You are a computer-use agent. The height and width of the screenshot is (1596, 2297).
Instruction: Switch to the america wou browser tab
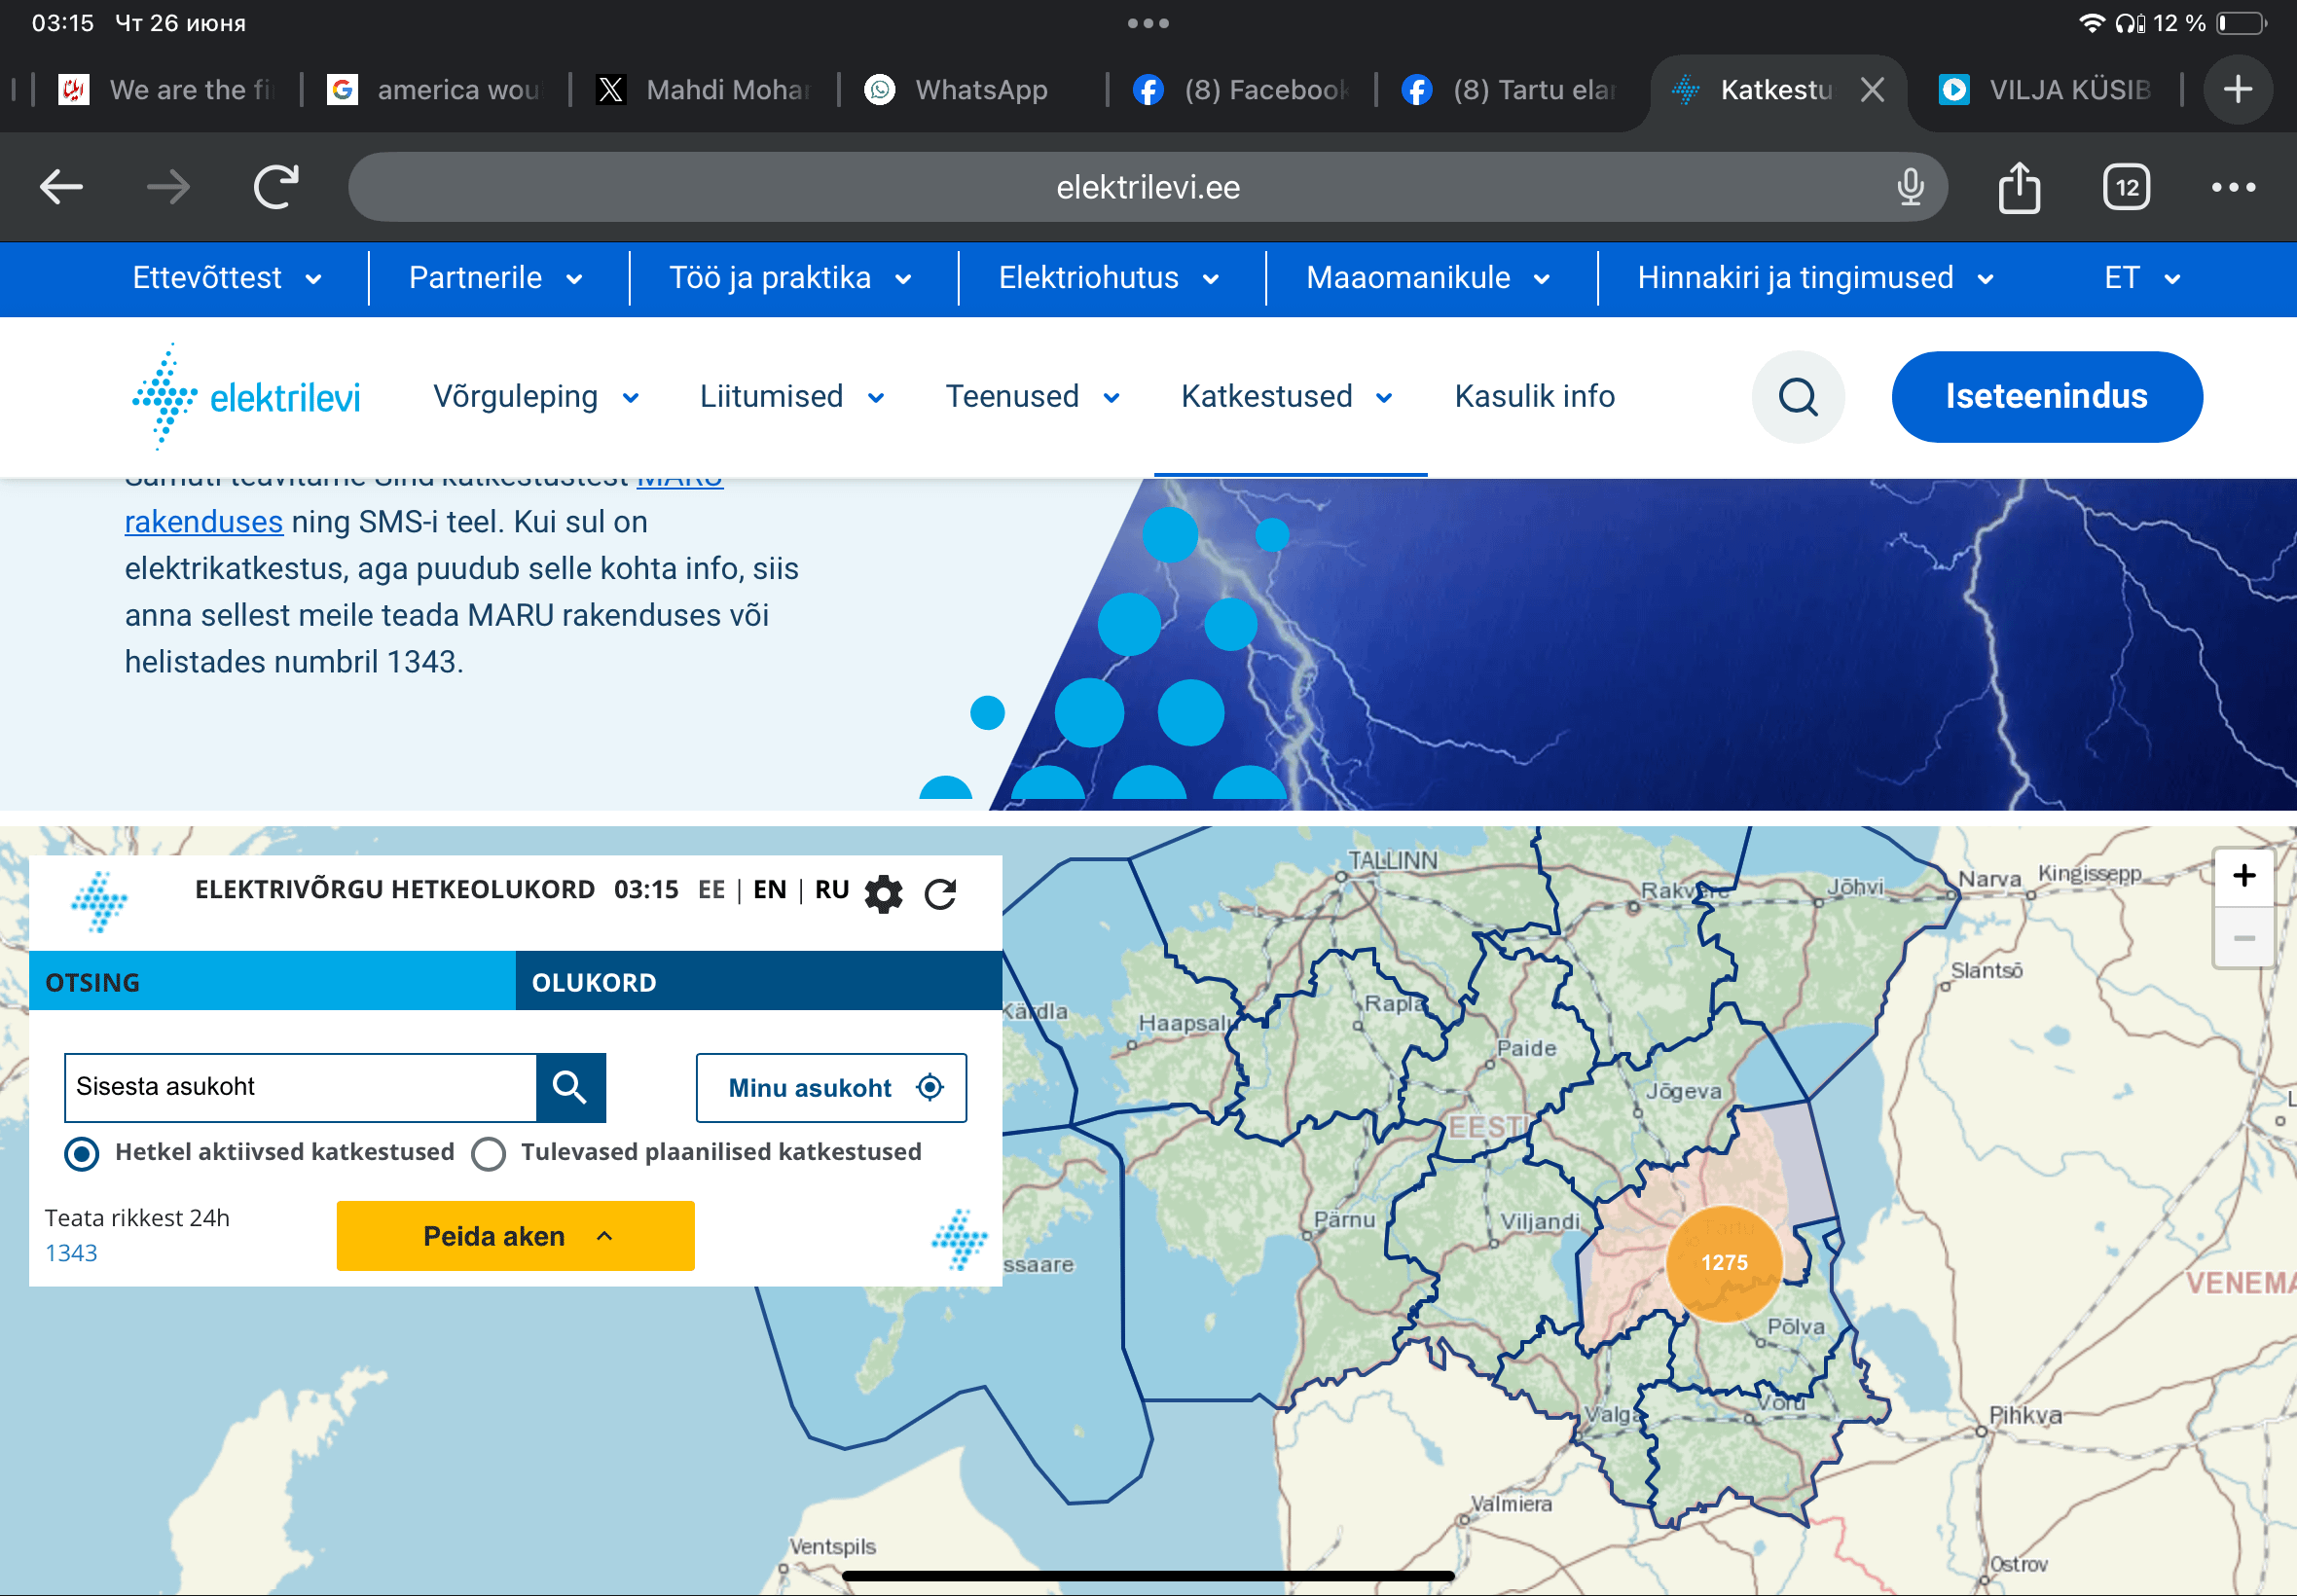tap(434, 90)
